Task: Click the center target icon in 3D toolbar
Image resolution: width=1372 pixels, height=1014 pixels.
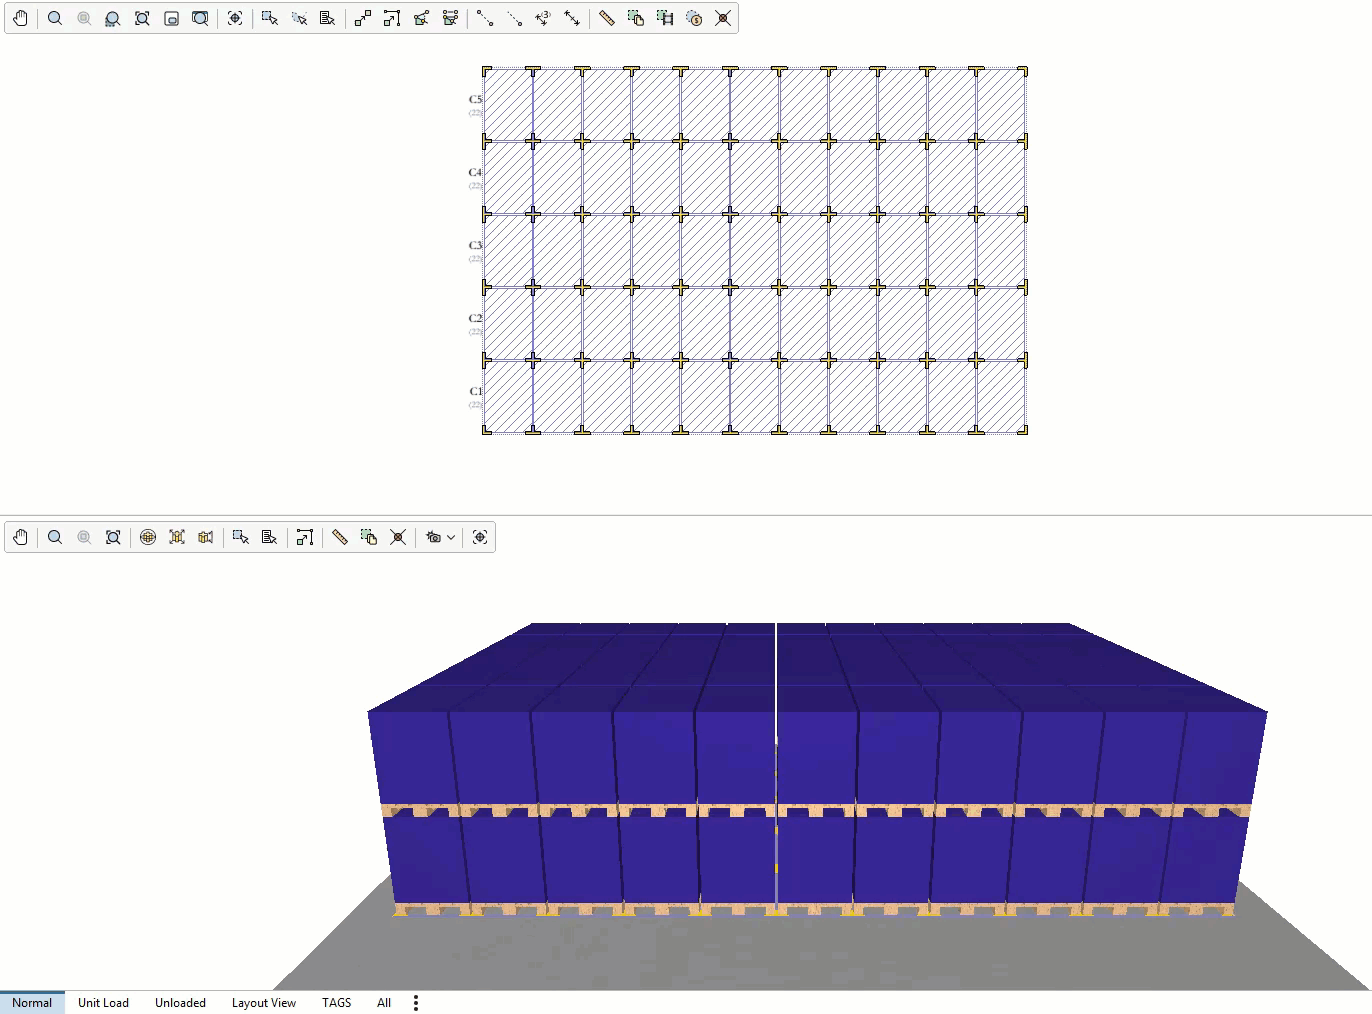Action: pyautogui.click(x=480, y=537)
